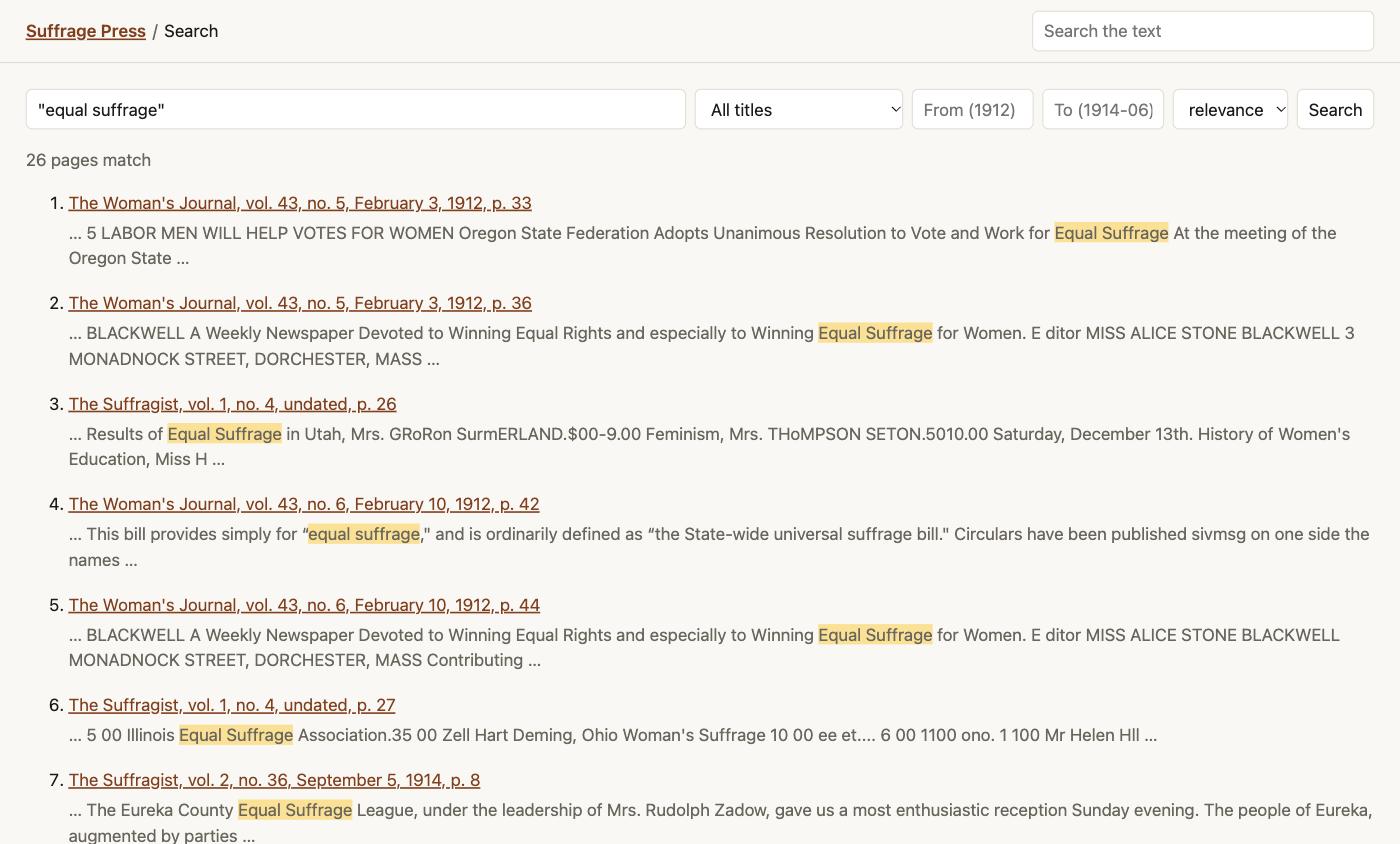Click the To (1914-06) date field

[1103, 109]
